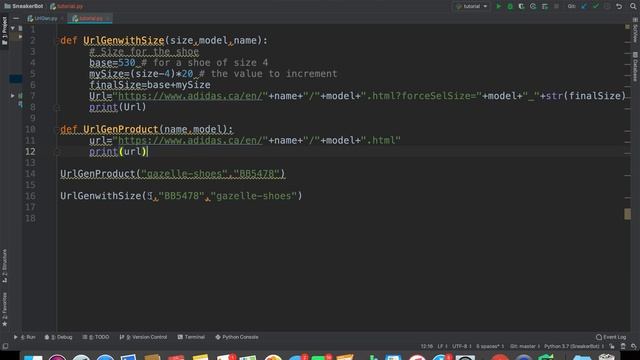Open the tutorial run configuration dropdown
The width and height of the screenshot is (640, 360).
coord(472,7)
